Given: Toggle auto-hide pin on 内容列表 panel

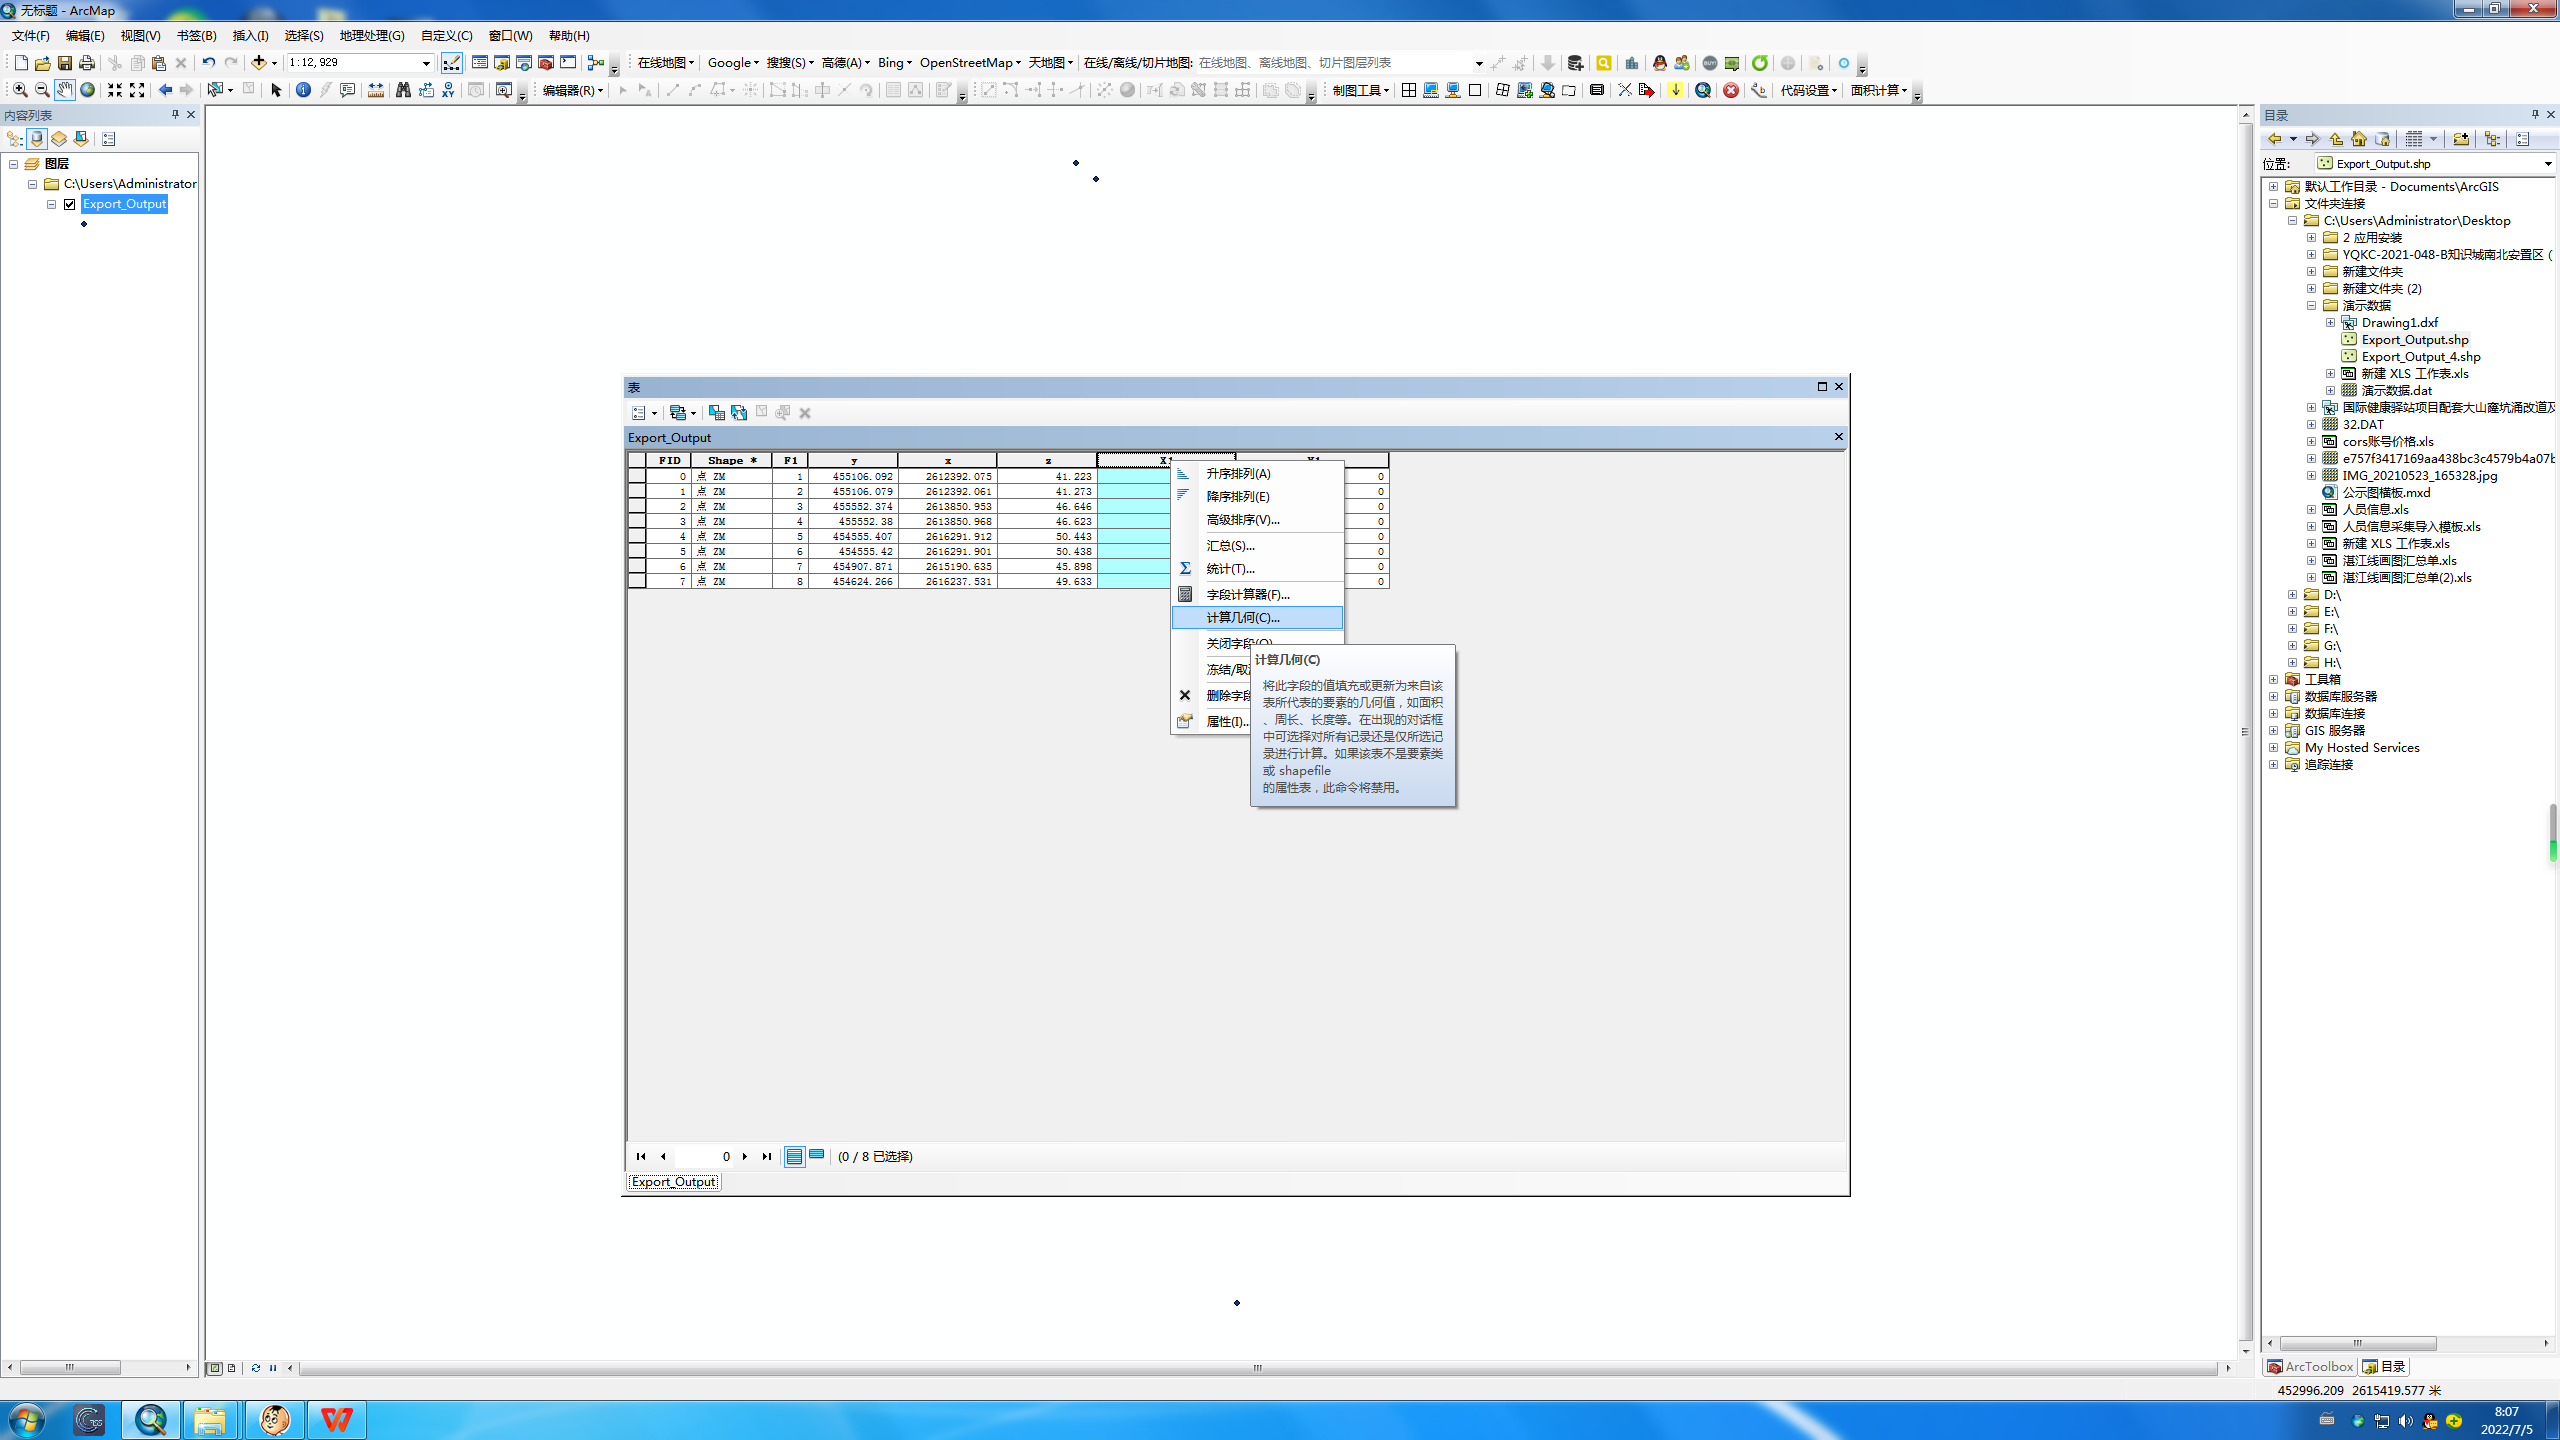Looking at the screenshot, I should [175, 115].
